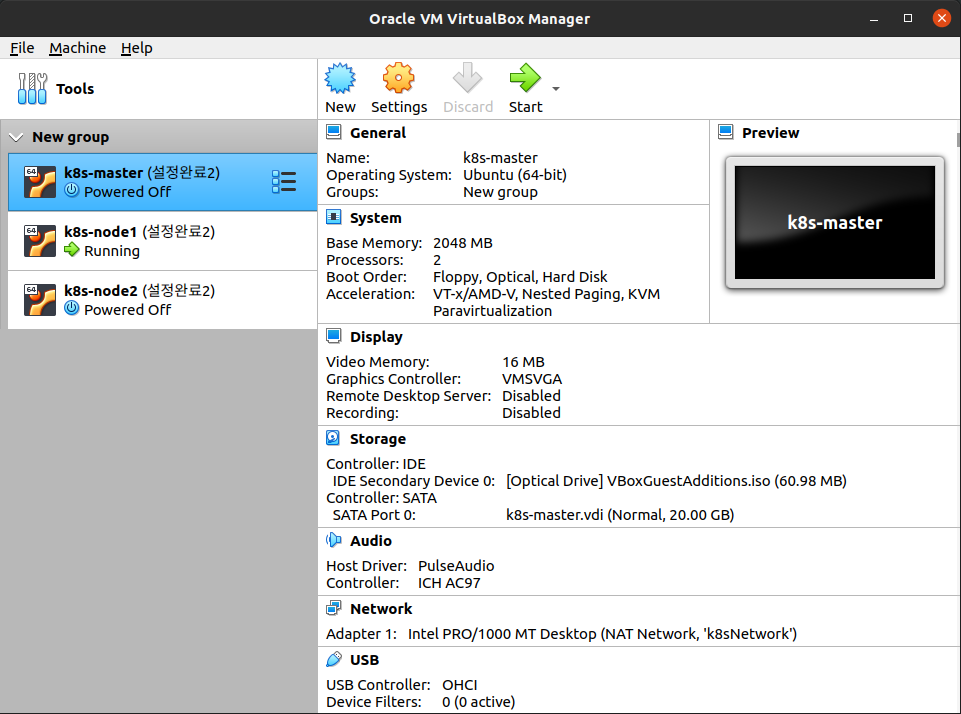Open the Audio settings heading link

point(371,541)
